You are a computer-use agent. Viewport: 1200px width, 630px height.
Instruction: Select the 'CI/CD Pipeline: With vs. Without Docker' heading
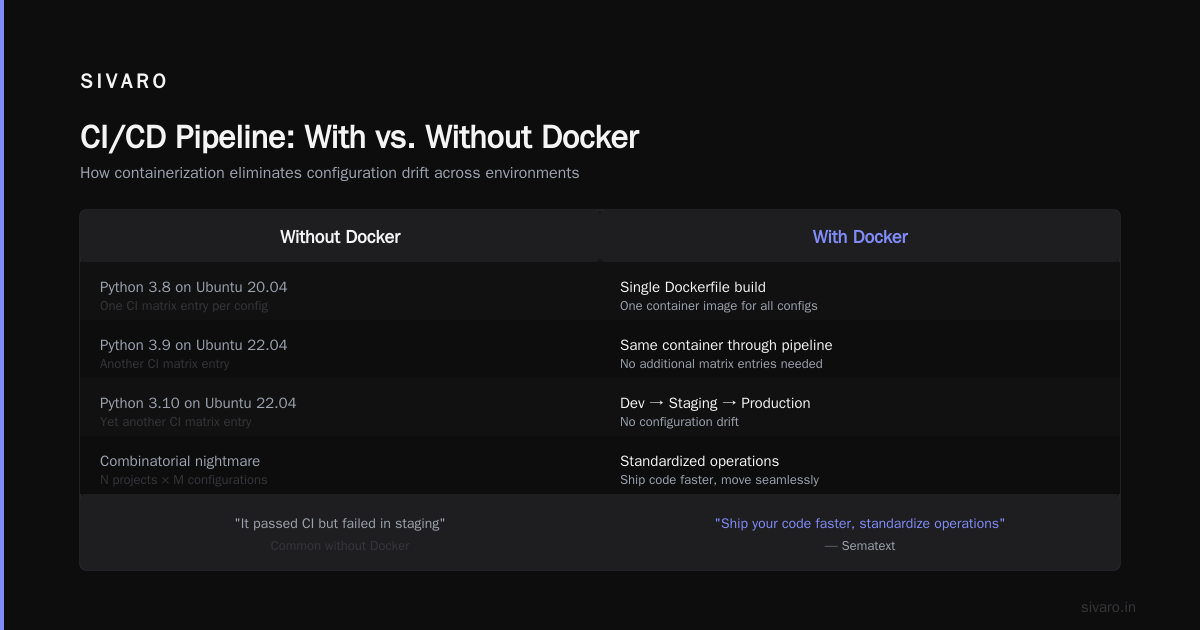(x=359, y=137)
